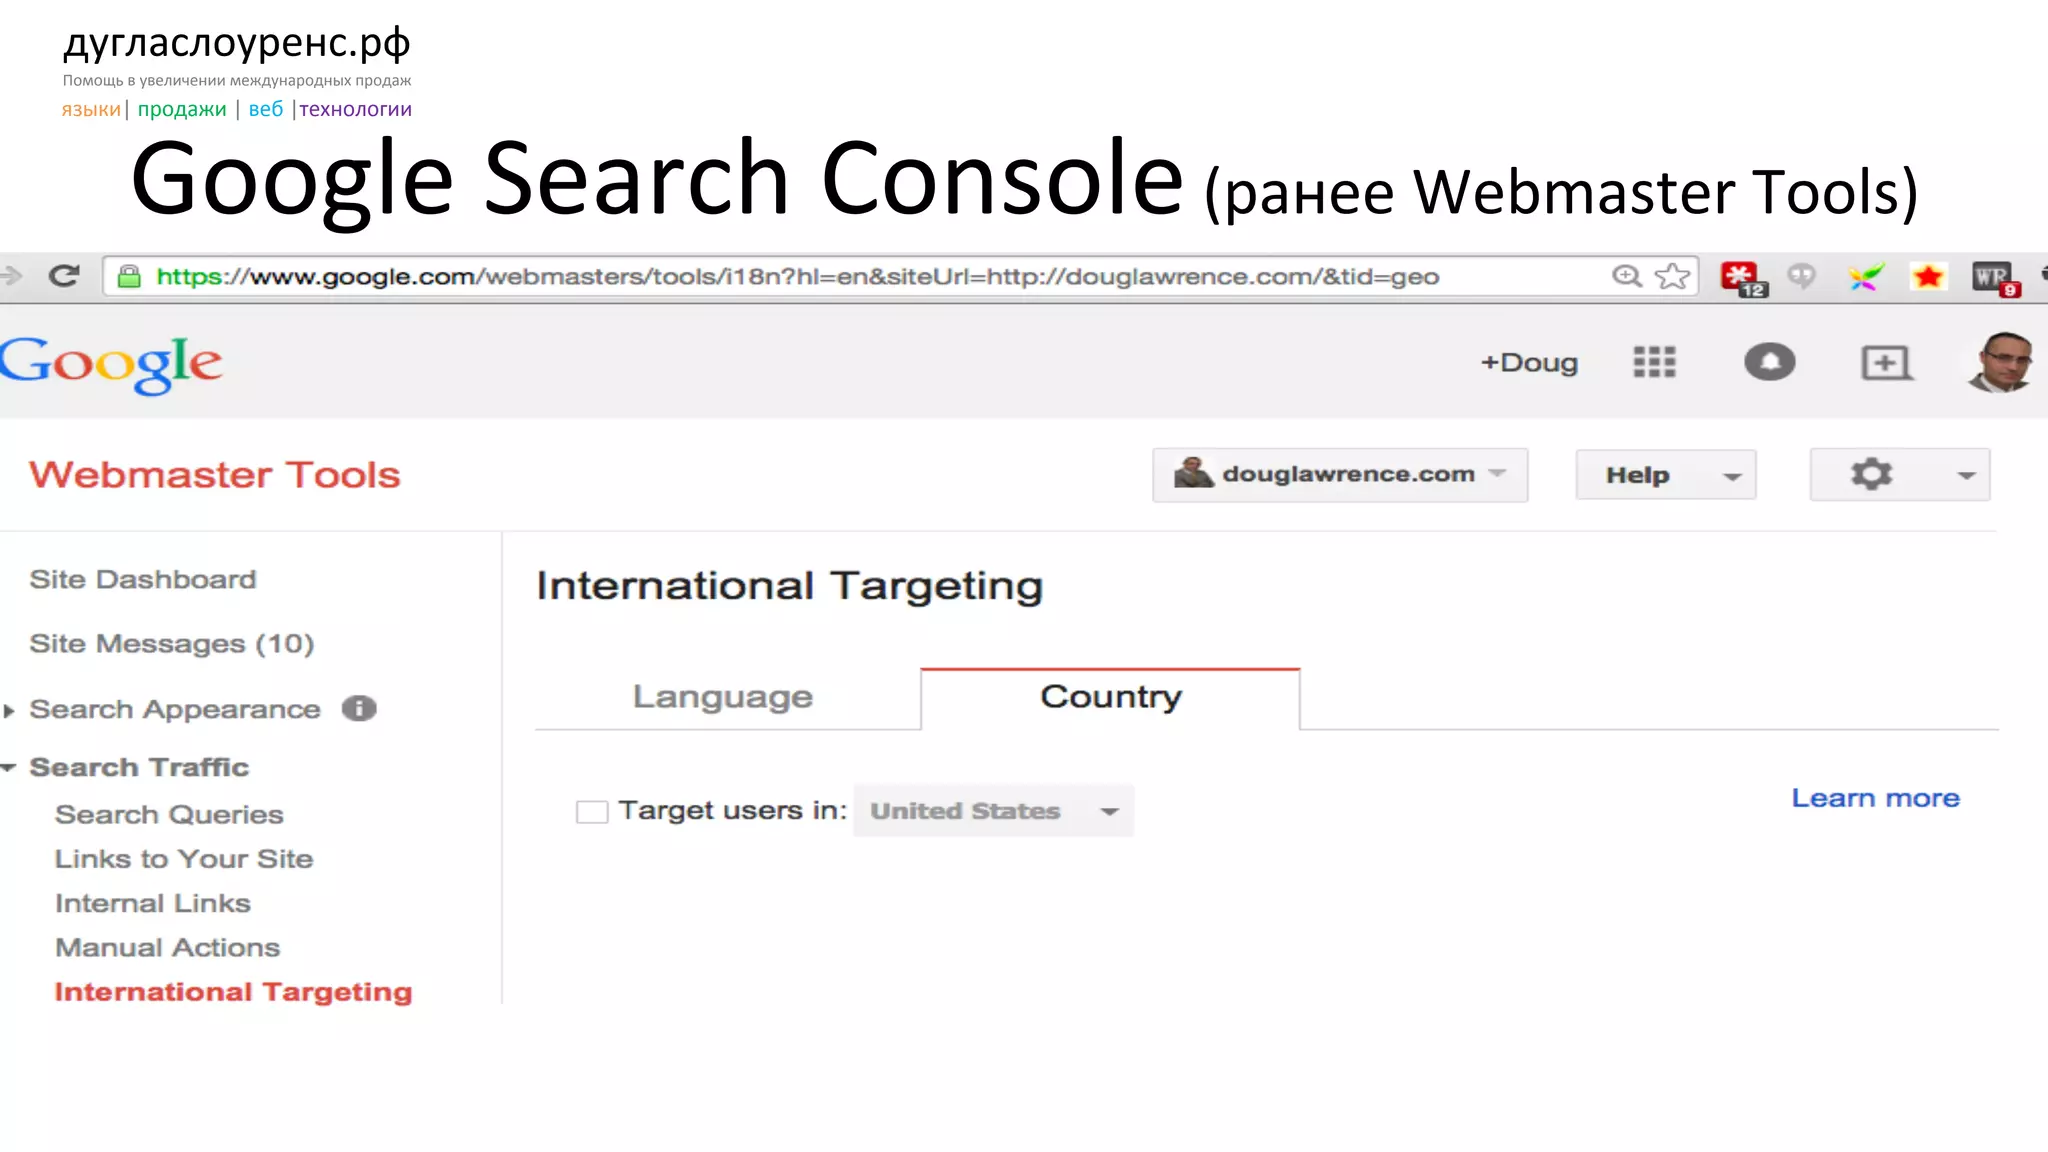Viewport: 2048px width, 1152px height.
Task: Click the bookmark star in address bar
Action: 1672,276
